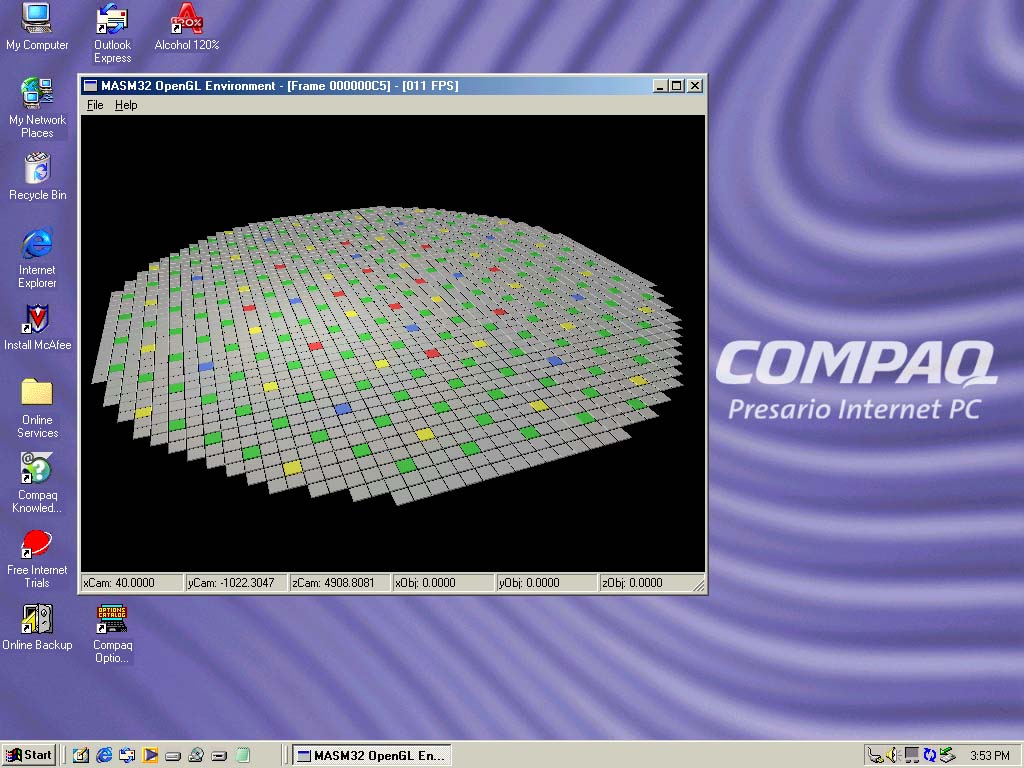Click the green arrow device tray icon
The width and height of the screenshot is (1024, 768).
(x=947, y=756)
